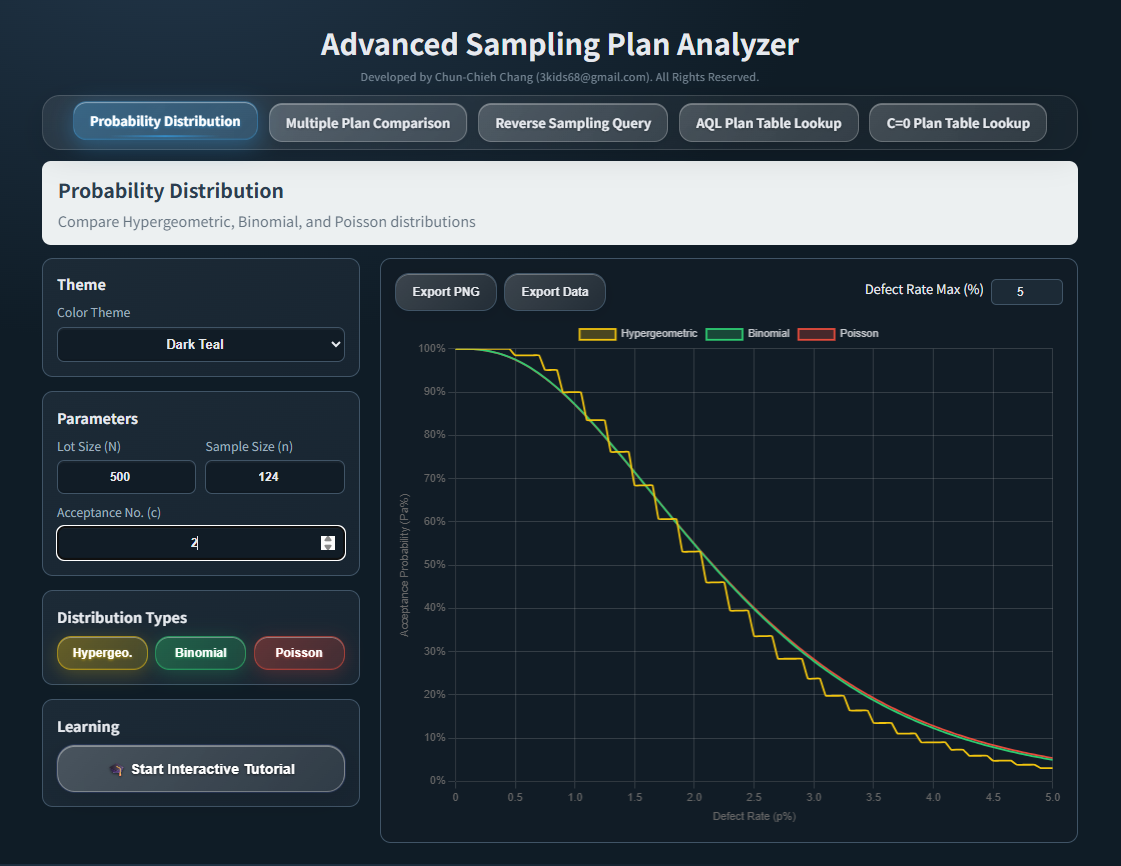This screenshot has height=866, width=1121.
Task: Select the AQL Plan Table Lookup tab
Action: pyautogui.click(x=768, y=122)
